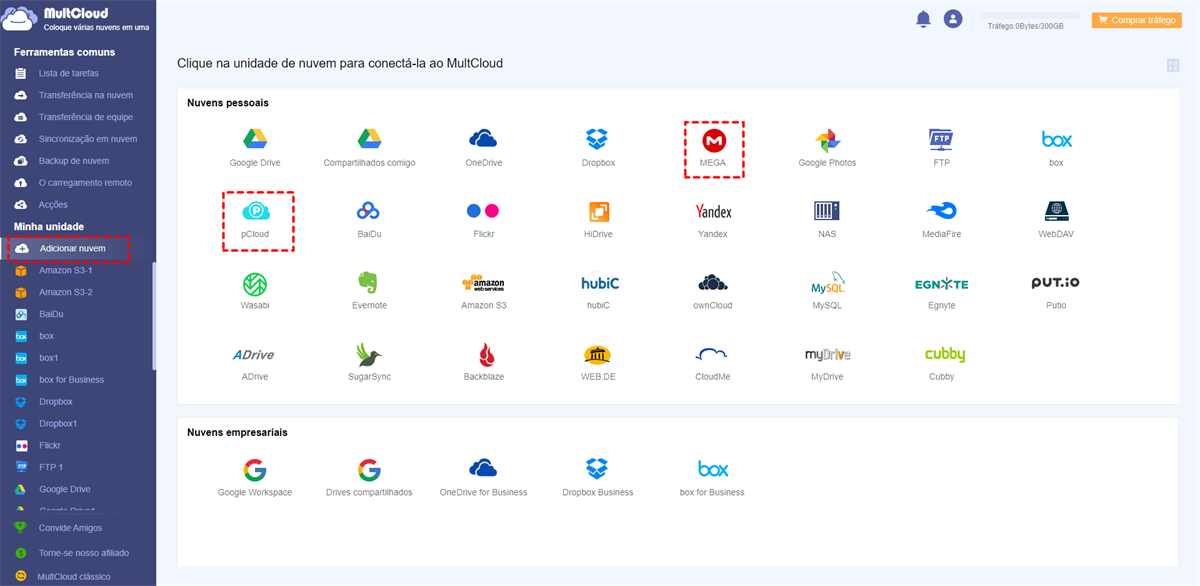Choose the Putio cloud

click(1056, 291)
